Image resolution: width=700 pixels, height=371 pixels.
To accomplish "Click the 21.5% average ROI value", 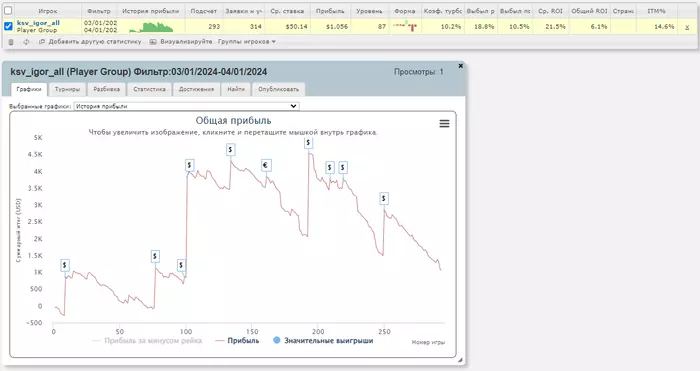I will tap(555, 27).
